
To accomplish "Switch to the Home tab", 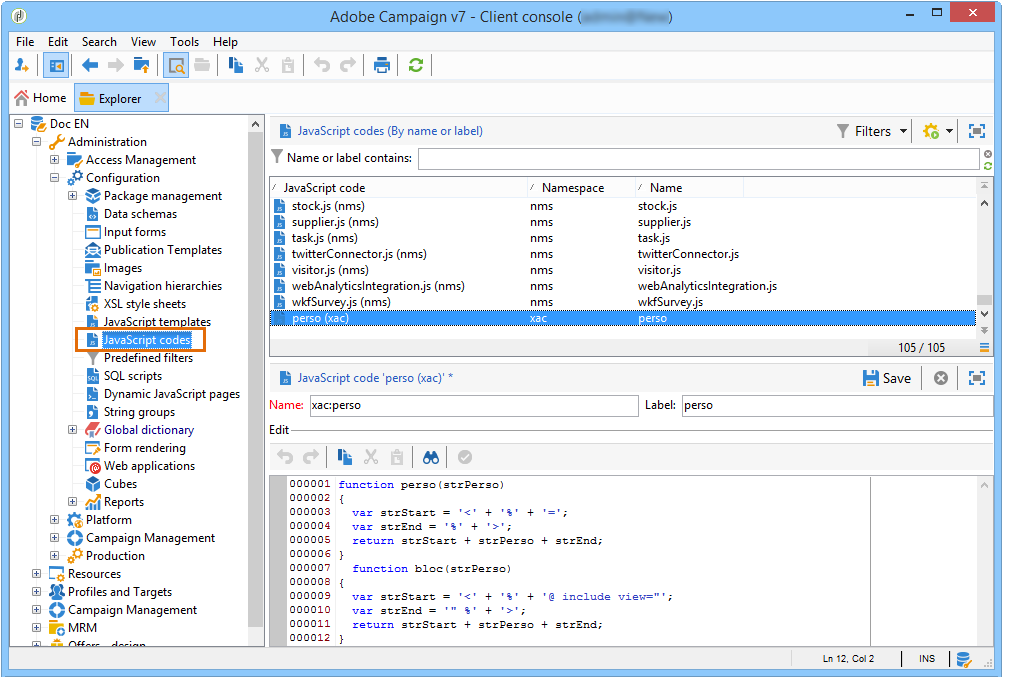I will tap(40, 98).
